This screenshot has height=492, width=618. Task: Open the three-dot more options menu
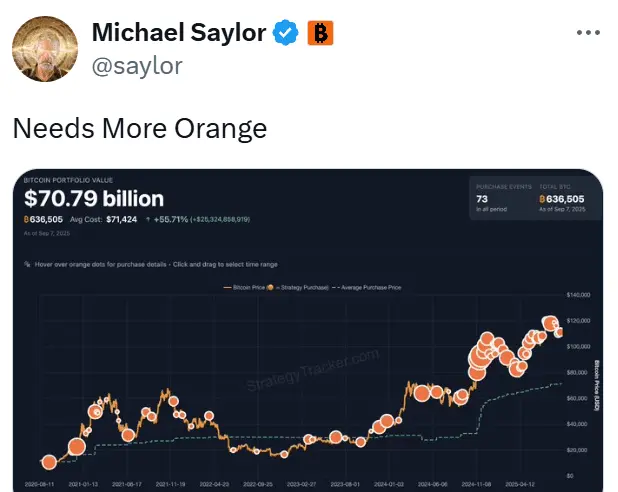tap(588, 32)
